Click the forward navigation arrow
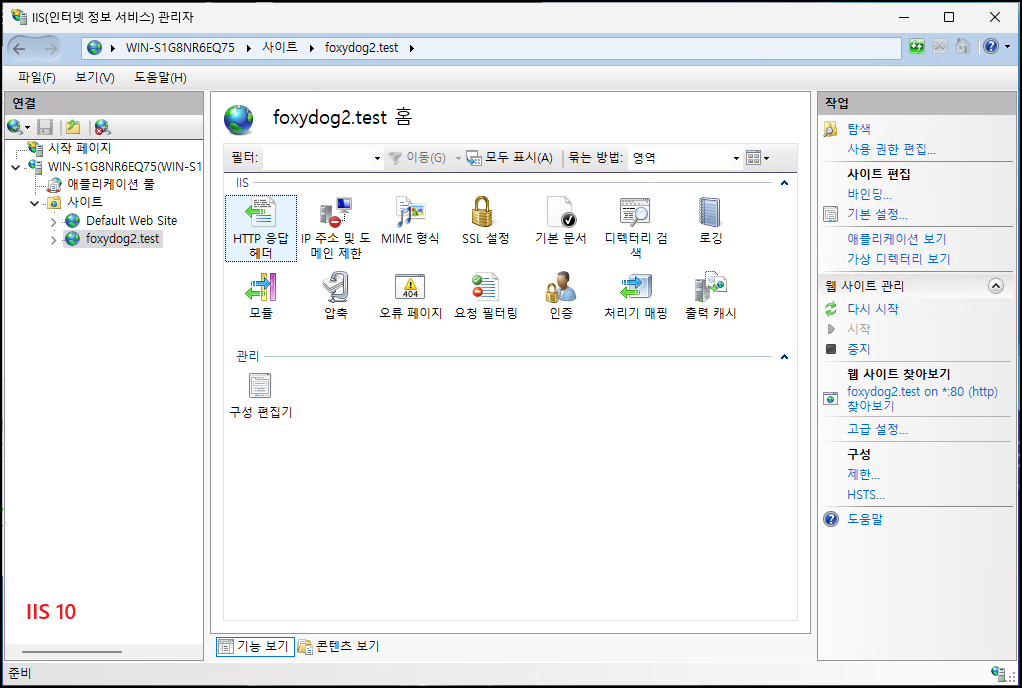Image resolution: width=1022 pixels, height=688 pixels. 50,48
